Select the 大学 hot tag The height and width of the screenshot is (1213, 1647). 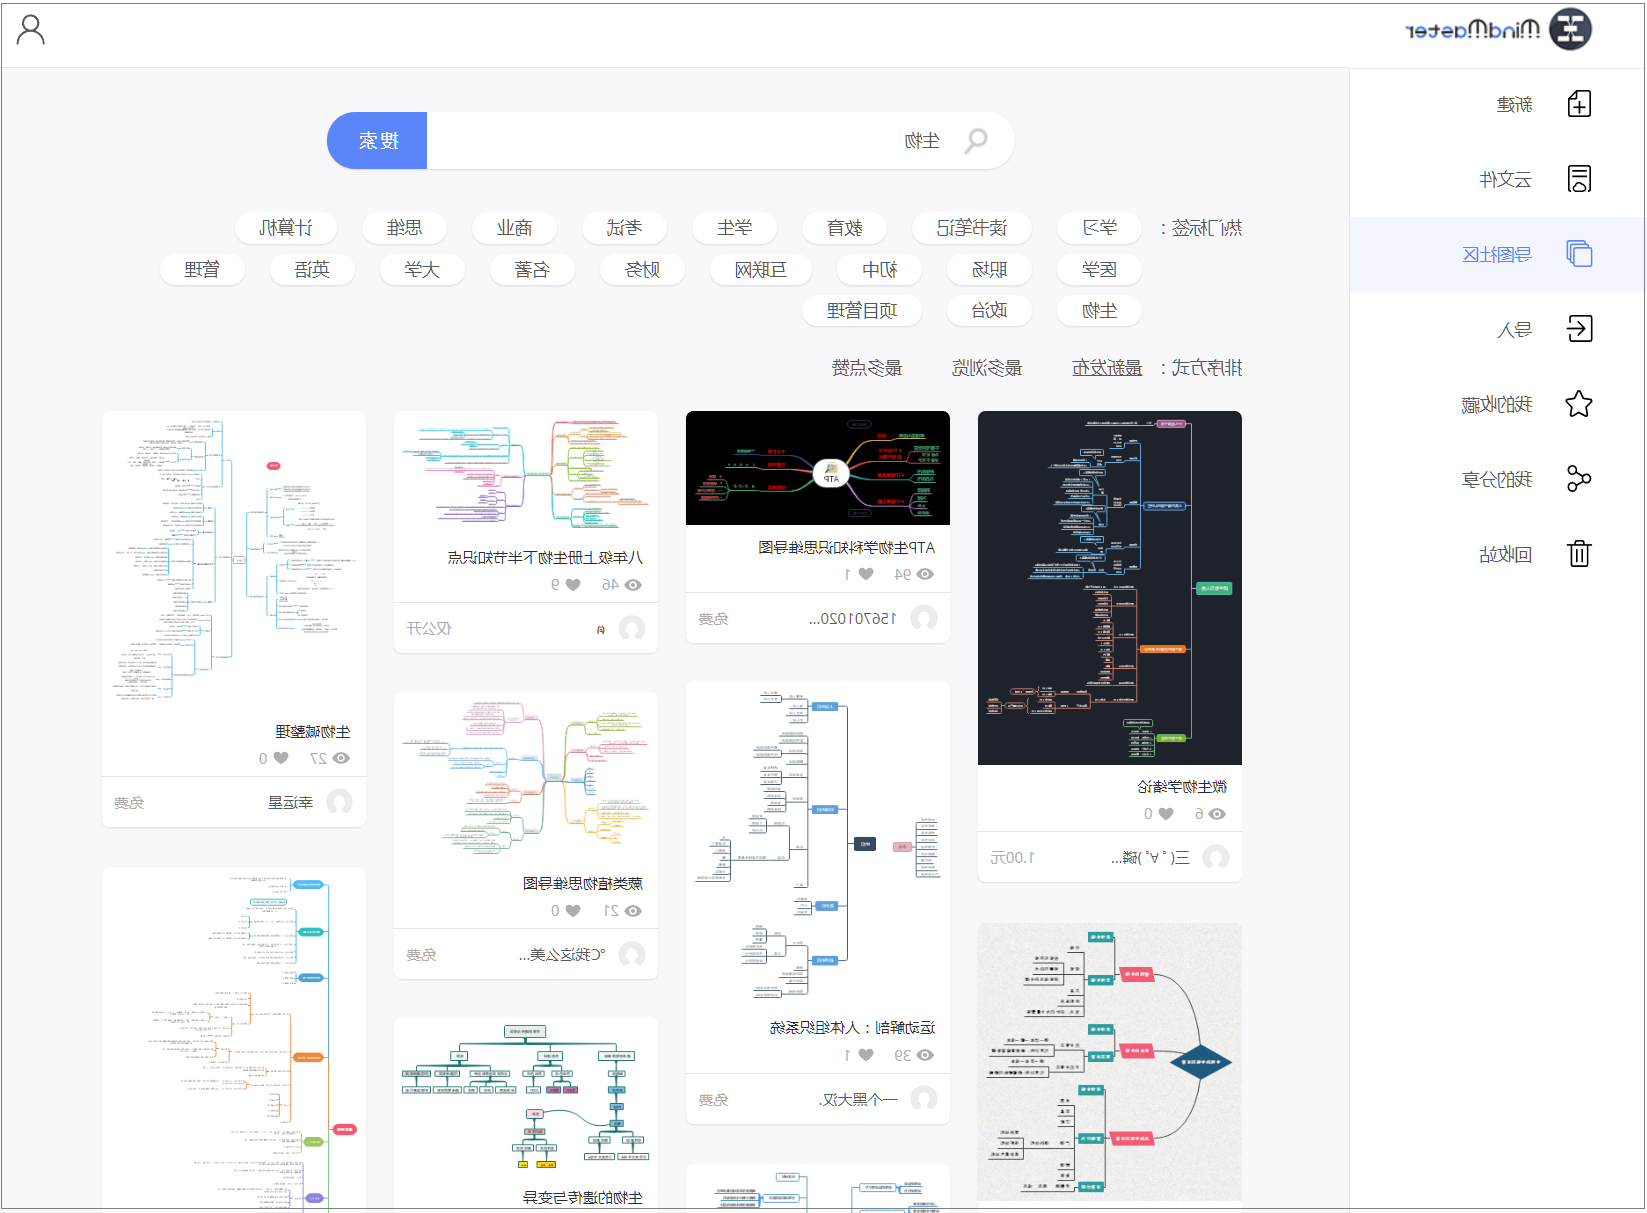(422, 270)
